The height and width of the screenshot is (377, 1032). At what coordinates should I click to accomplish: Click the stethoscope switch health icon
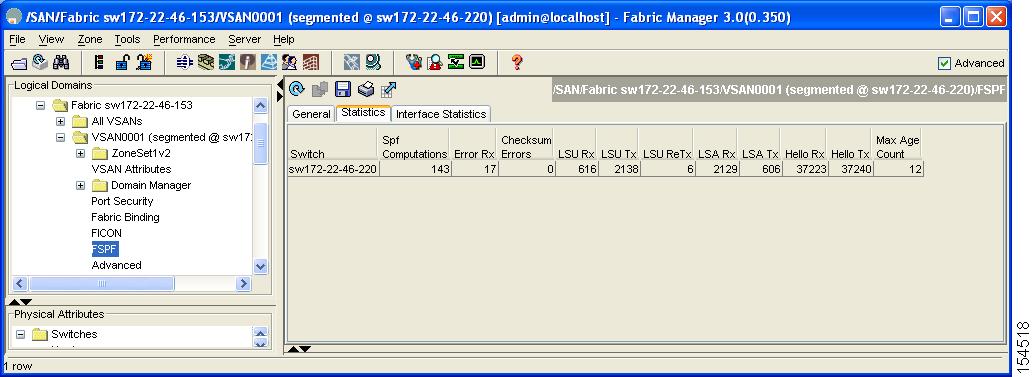(413, 63)
